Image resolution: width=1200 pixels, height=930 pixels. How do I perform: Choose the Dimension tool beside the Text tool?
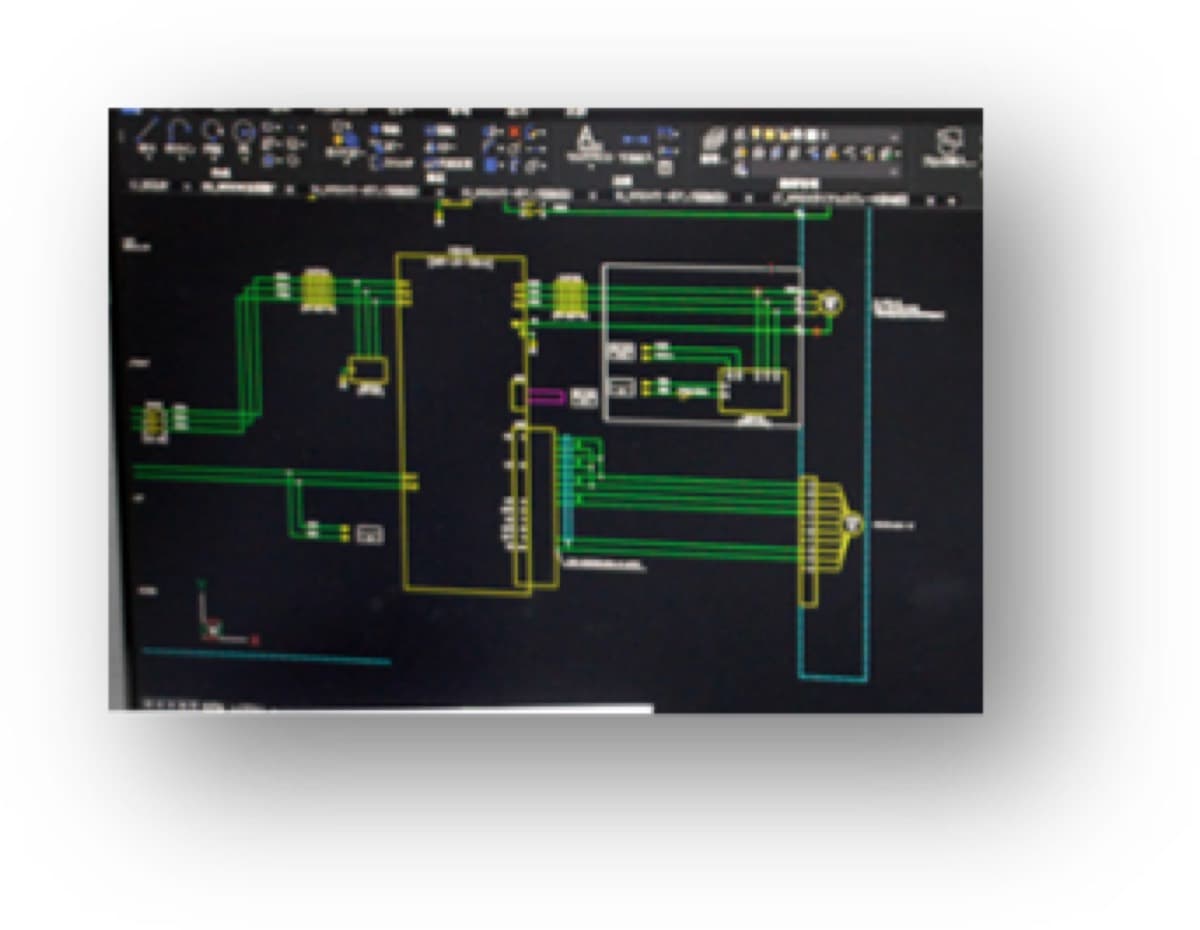coord(636,145)
